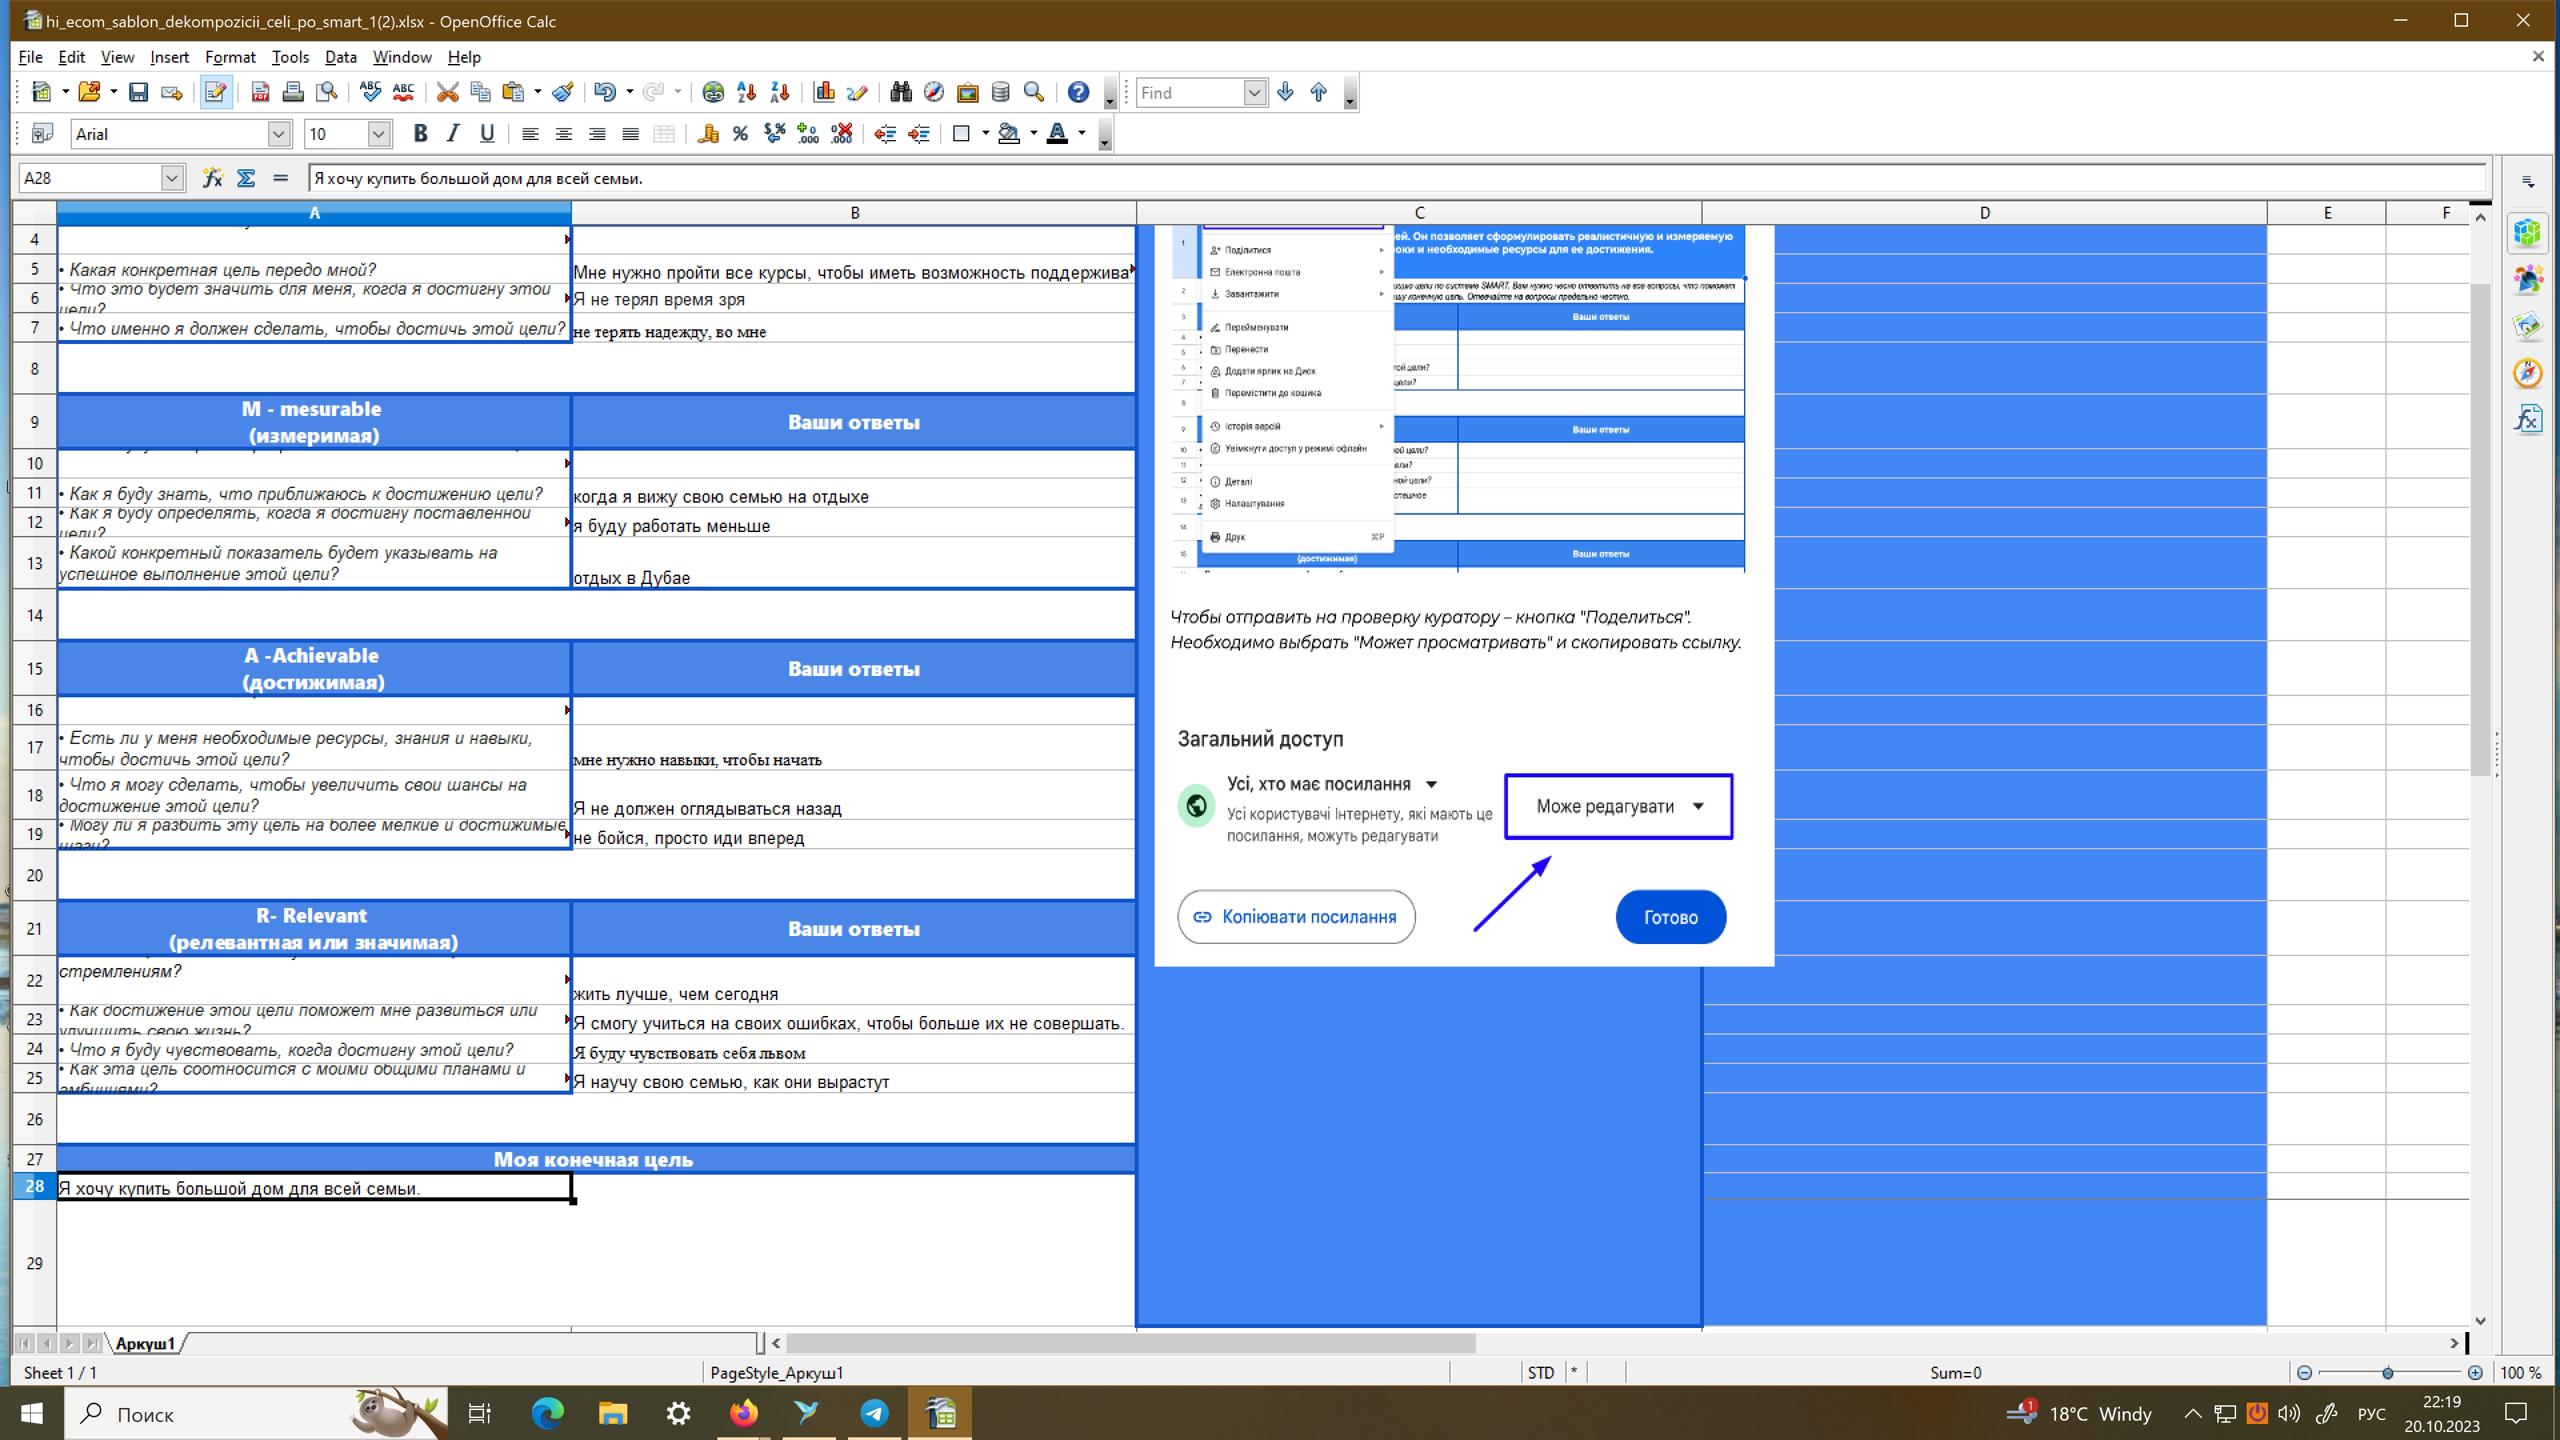Screen dimensions: 2560x1440
Task: Export directly as PDF
Action: pos(260,92)
